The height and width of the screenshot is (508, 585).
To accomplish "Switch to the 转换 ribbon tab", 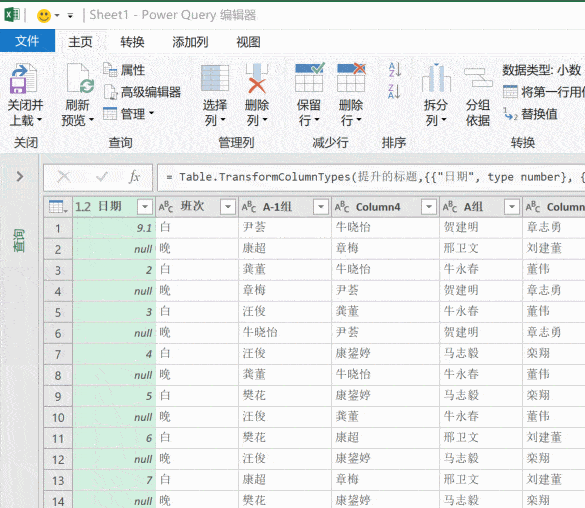I will tap(132, 41).
